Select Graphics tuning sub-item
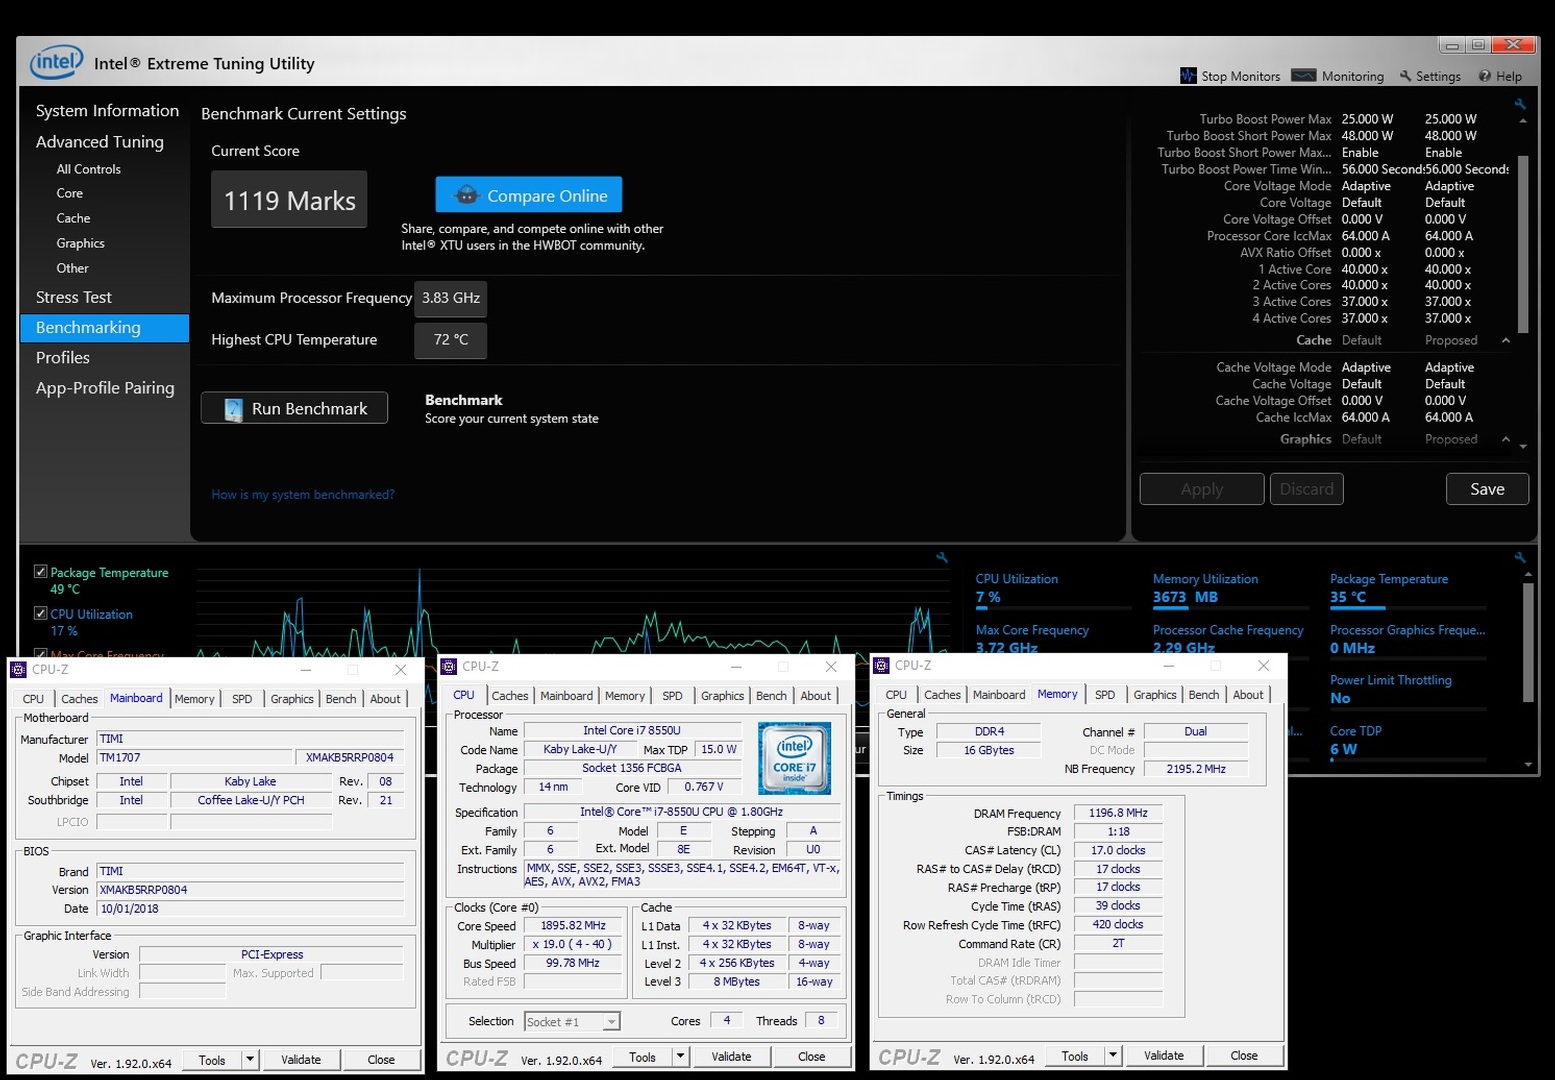Screen dimensions: 1555x1080 pos(80,243)
